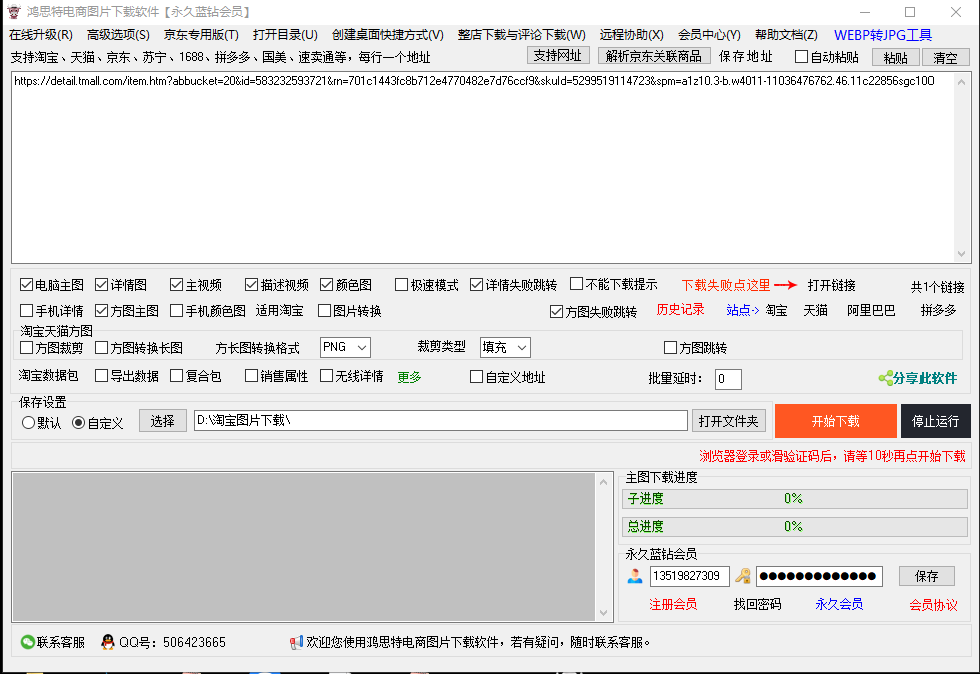Image resolution: width=980 pixels, height=674 pixels.
Task: Open the 会员中心(Y) menu
Action: click(x=709, y=35)
